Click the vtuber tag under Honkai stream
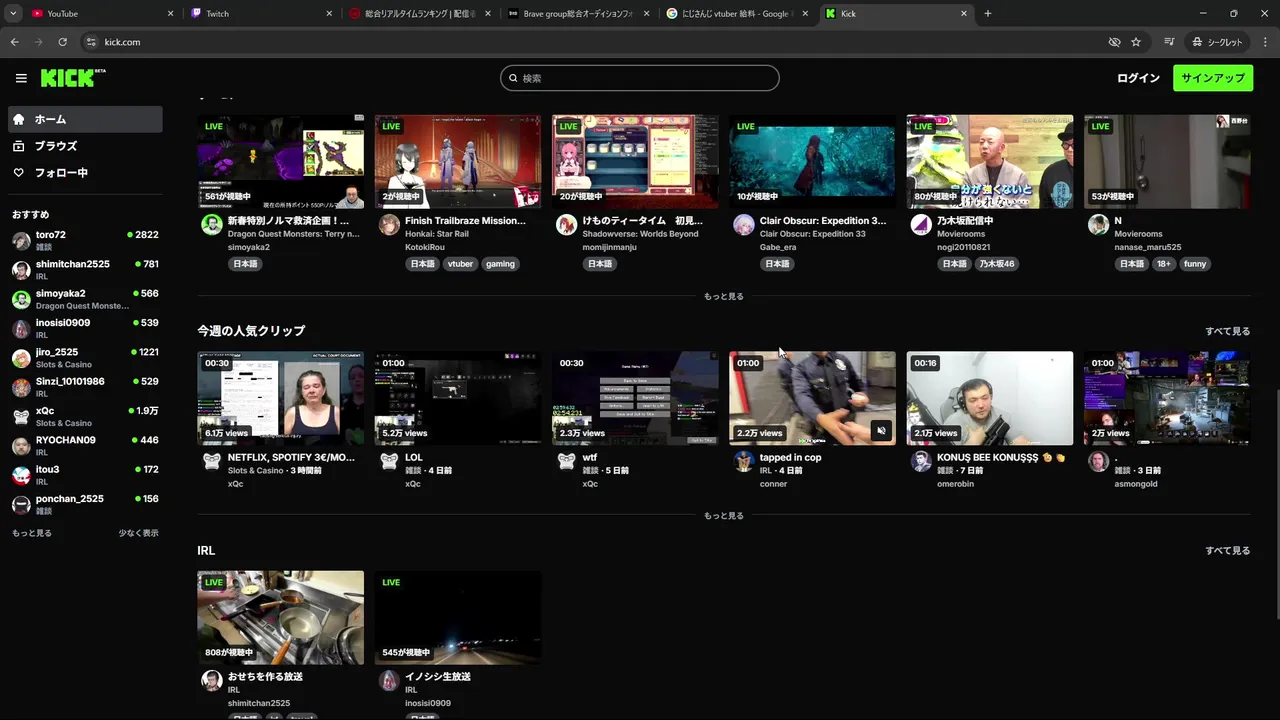Image resolution: width=1280 pixels, height=720 pixels. point(460,264)
